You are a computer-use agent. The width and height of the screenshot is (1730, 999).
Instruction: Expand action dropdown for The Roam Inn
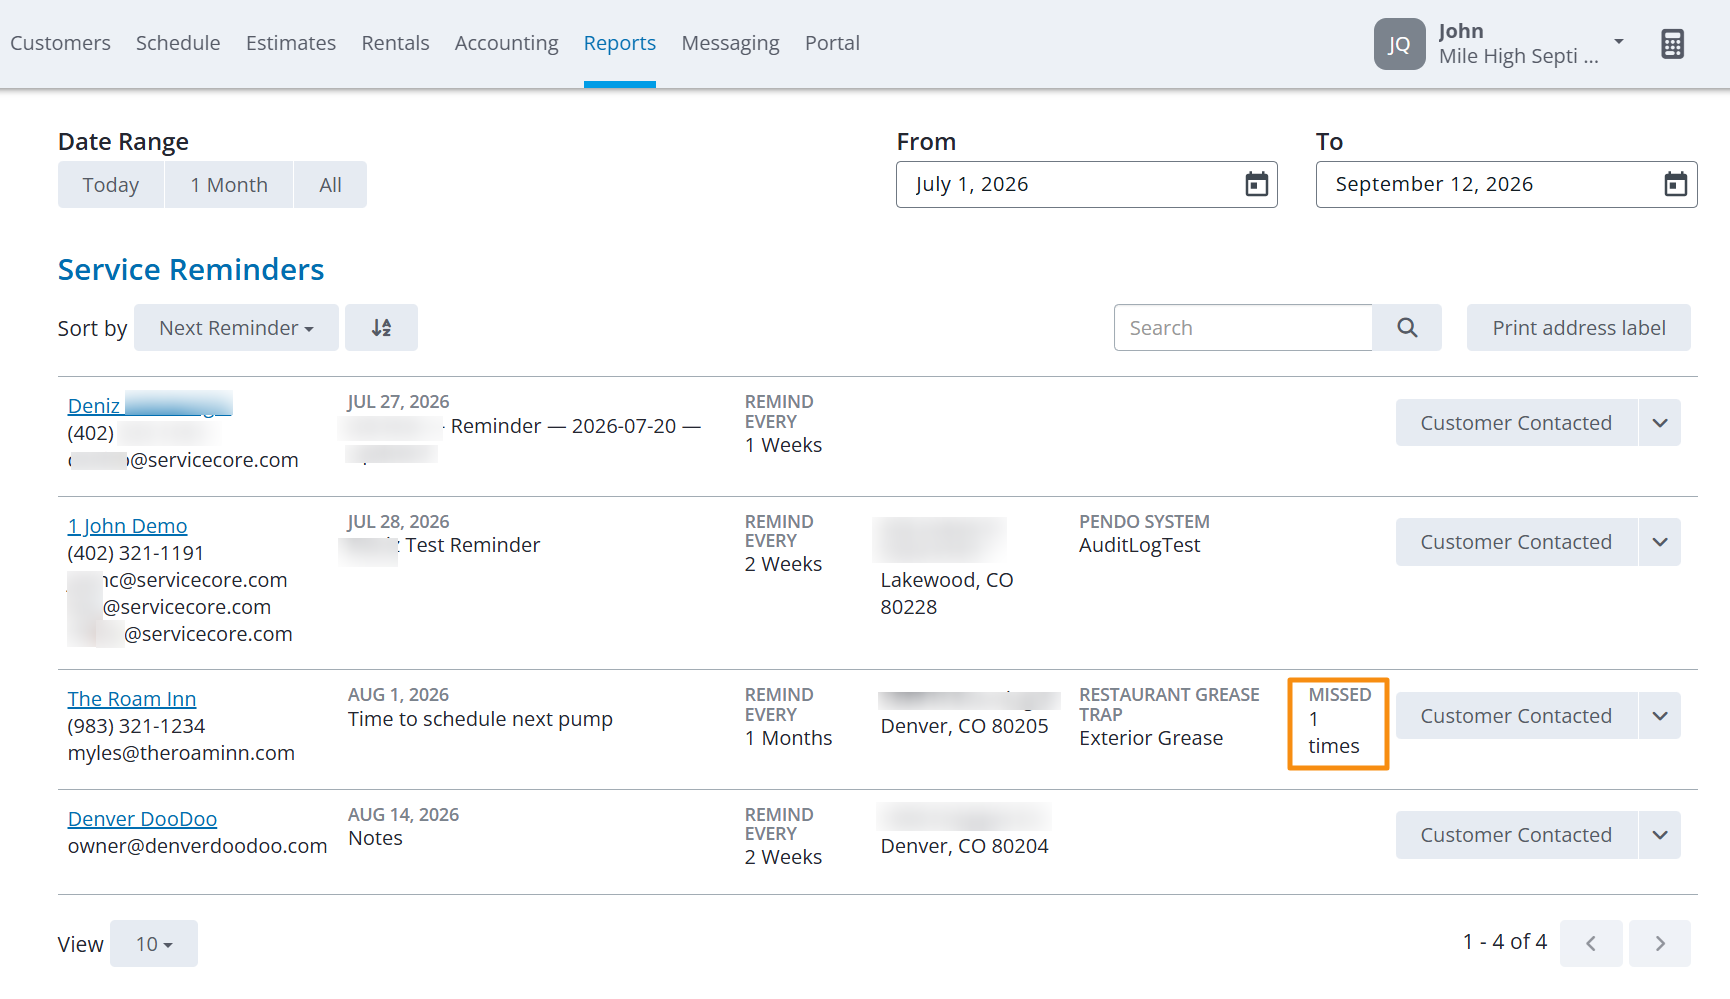click(x=1660, y=716)
